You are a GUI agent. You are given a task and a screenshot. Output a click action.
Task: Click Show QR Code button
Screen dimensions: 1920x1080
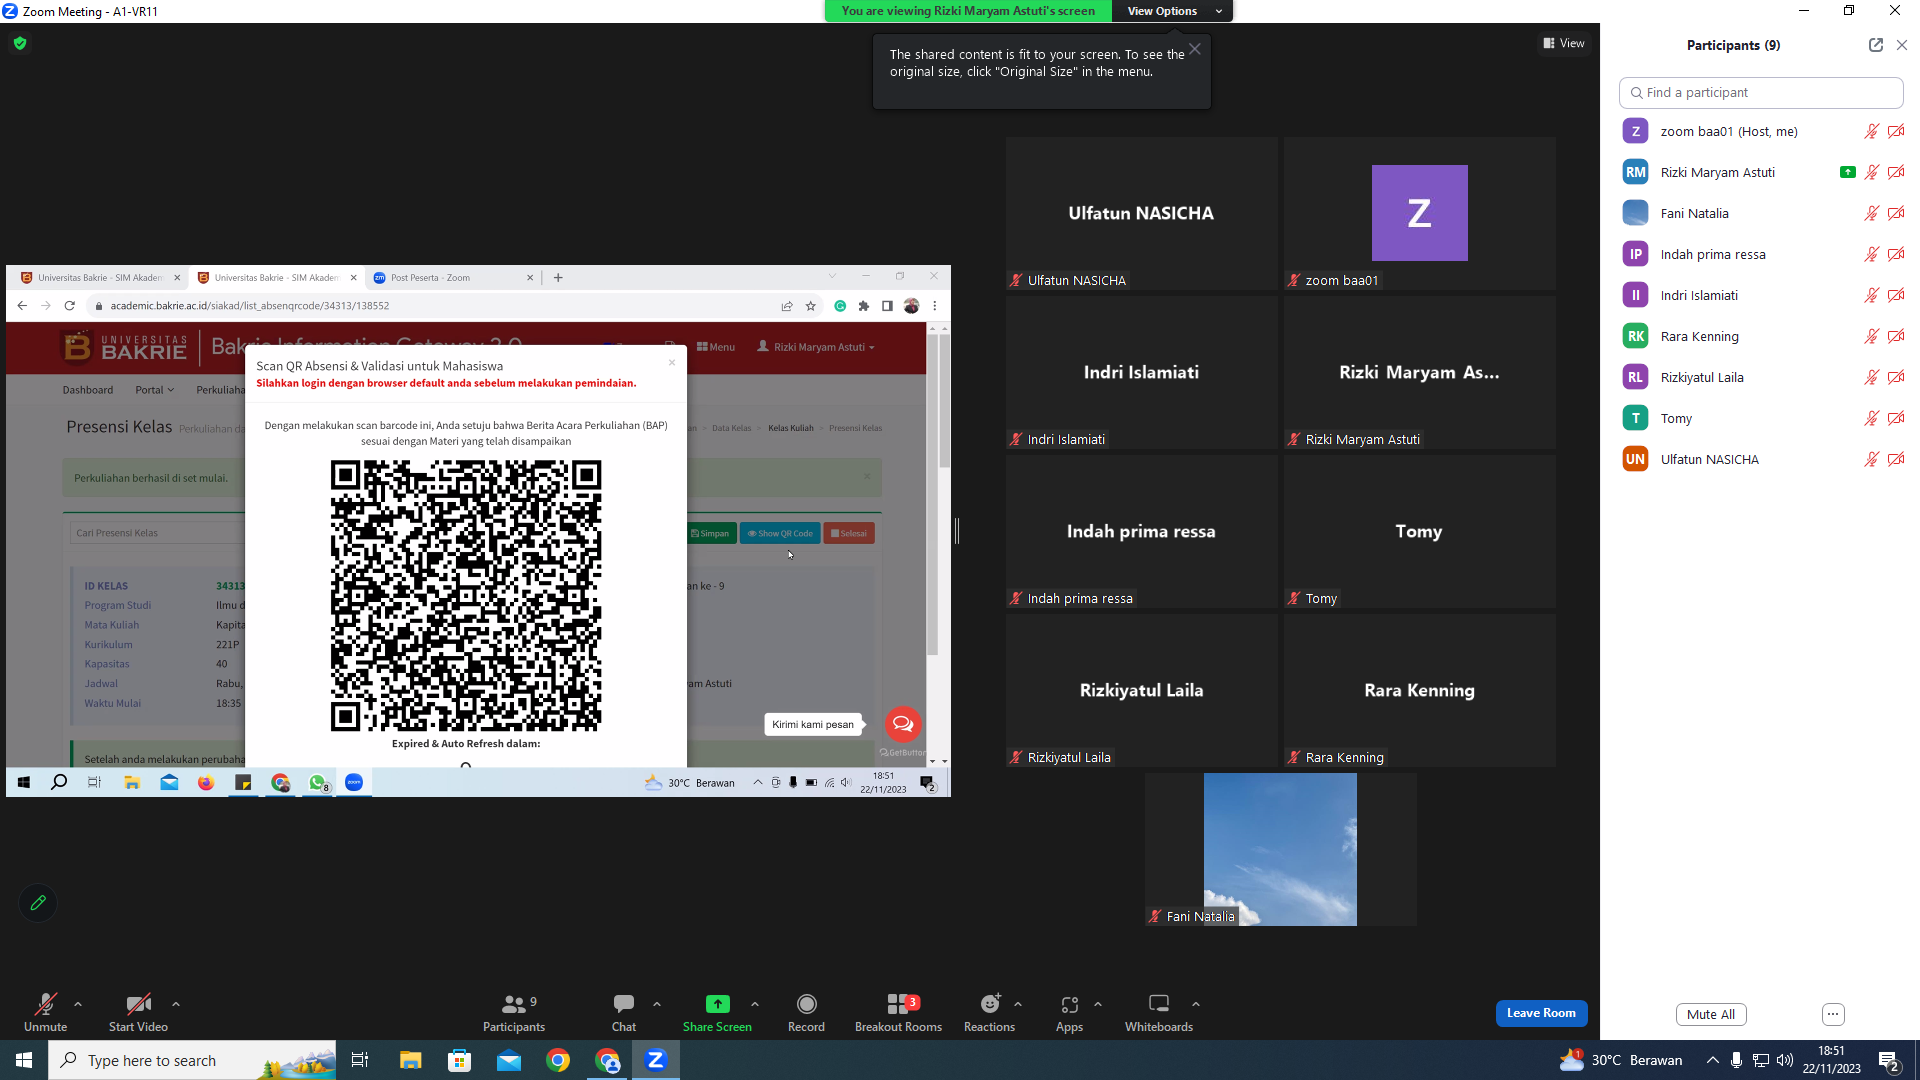tap(780, 533)
